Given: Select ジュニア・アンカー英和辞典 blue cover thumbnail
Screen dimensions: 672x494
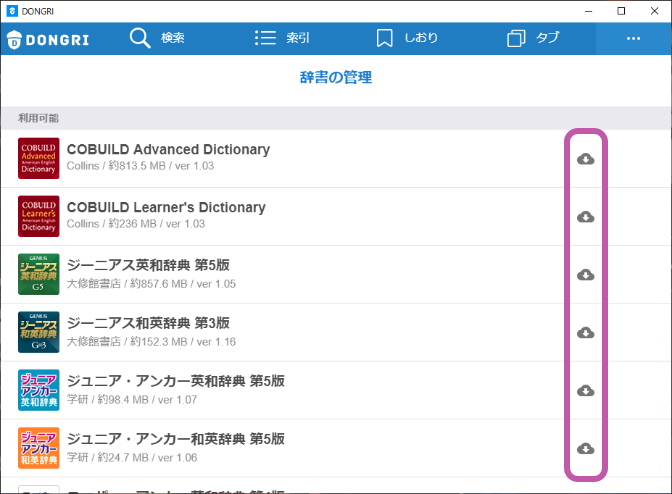Looking at the screenshot, I should (39, 390).
